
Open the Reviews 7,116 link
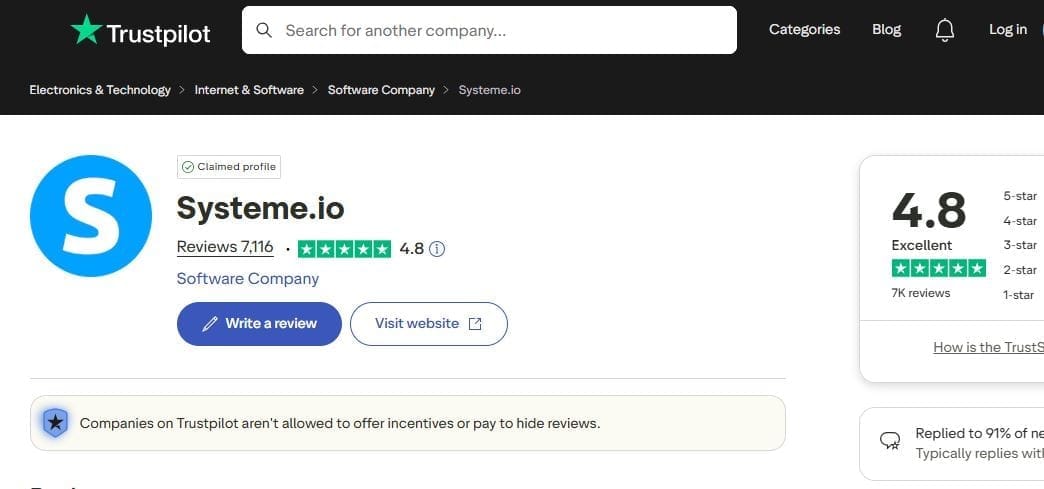[225, 247]
